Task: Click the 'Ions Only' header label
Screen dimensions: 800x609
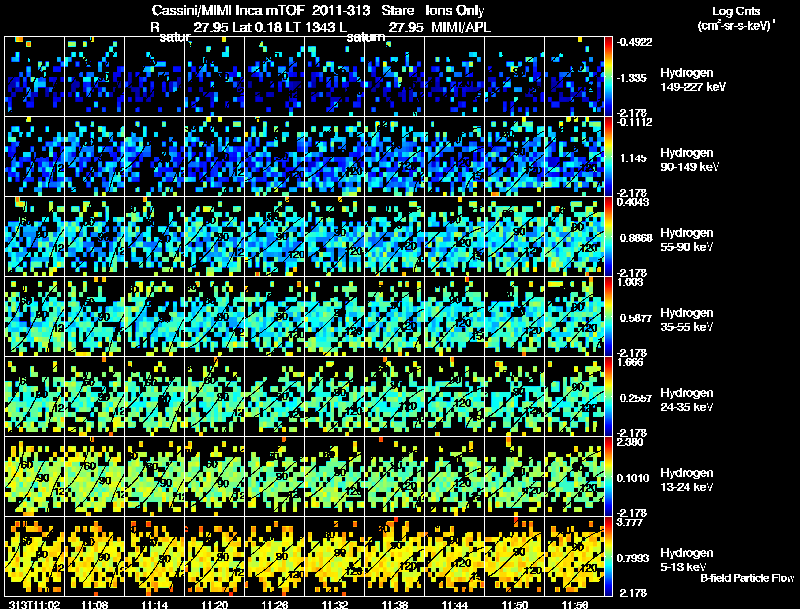Action: 454,10
